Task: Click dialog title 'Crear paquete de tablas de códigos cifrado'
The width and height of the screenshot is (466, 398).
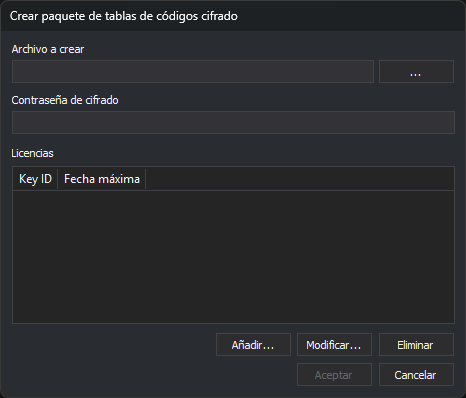Action: pyautogui.click(x=124, y=16)
